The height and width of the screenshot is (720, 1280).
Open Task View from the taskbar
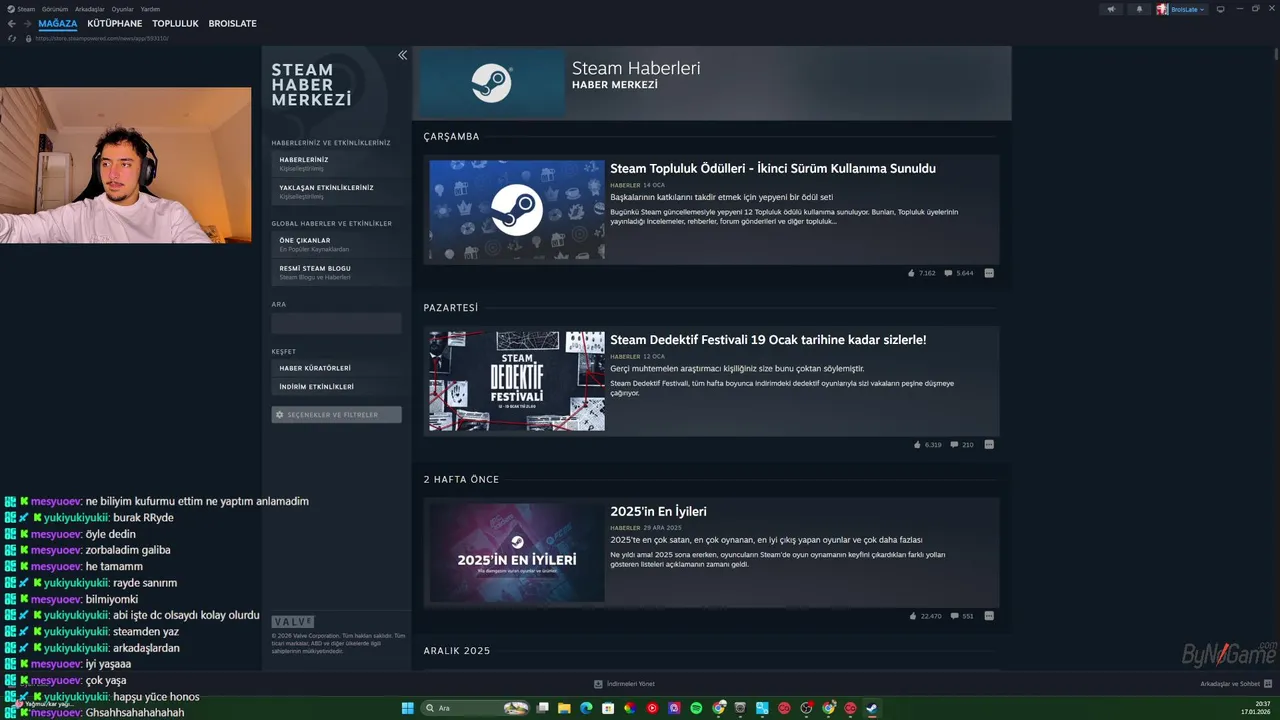coord(542,708)
